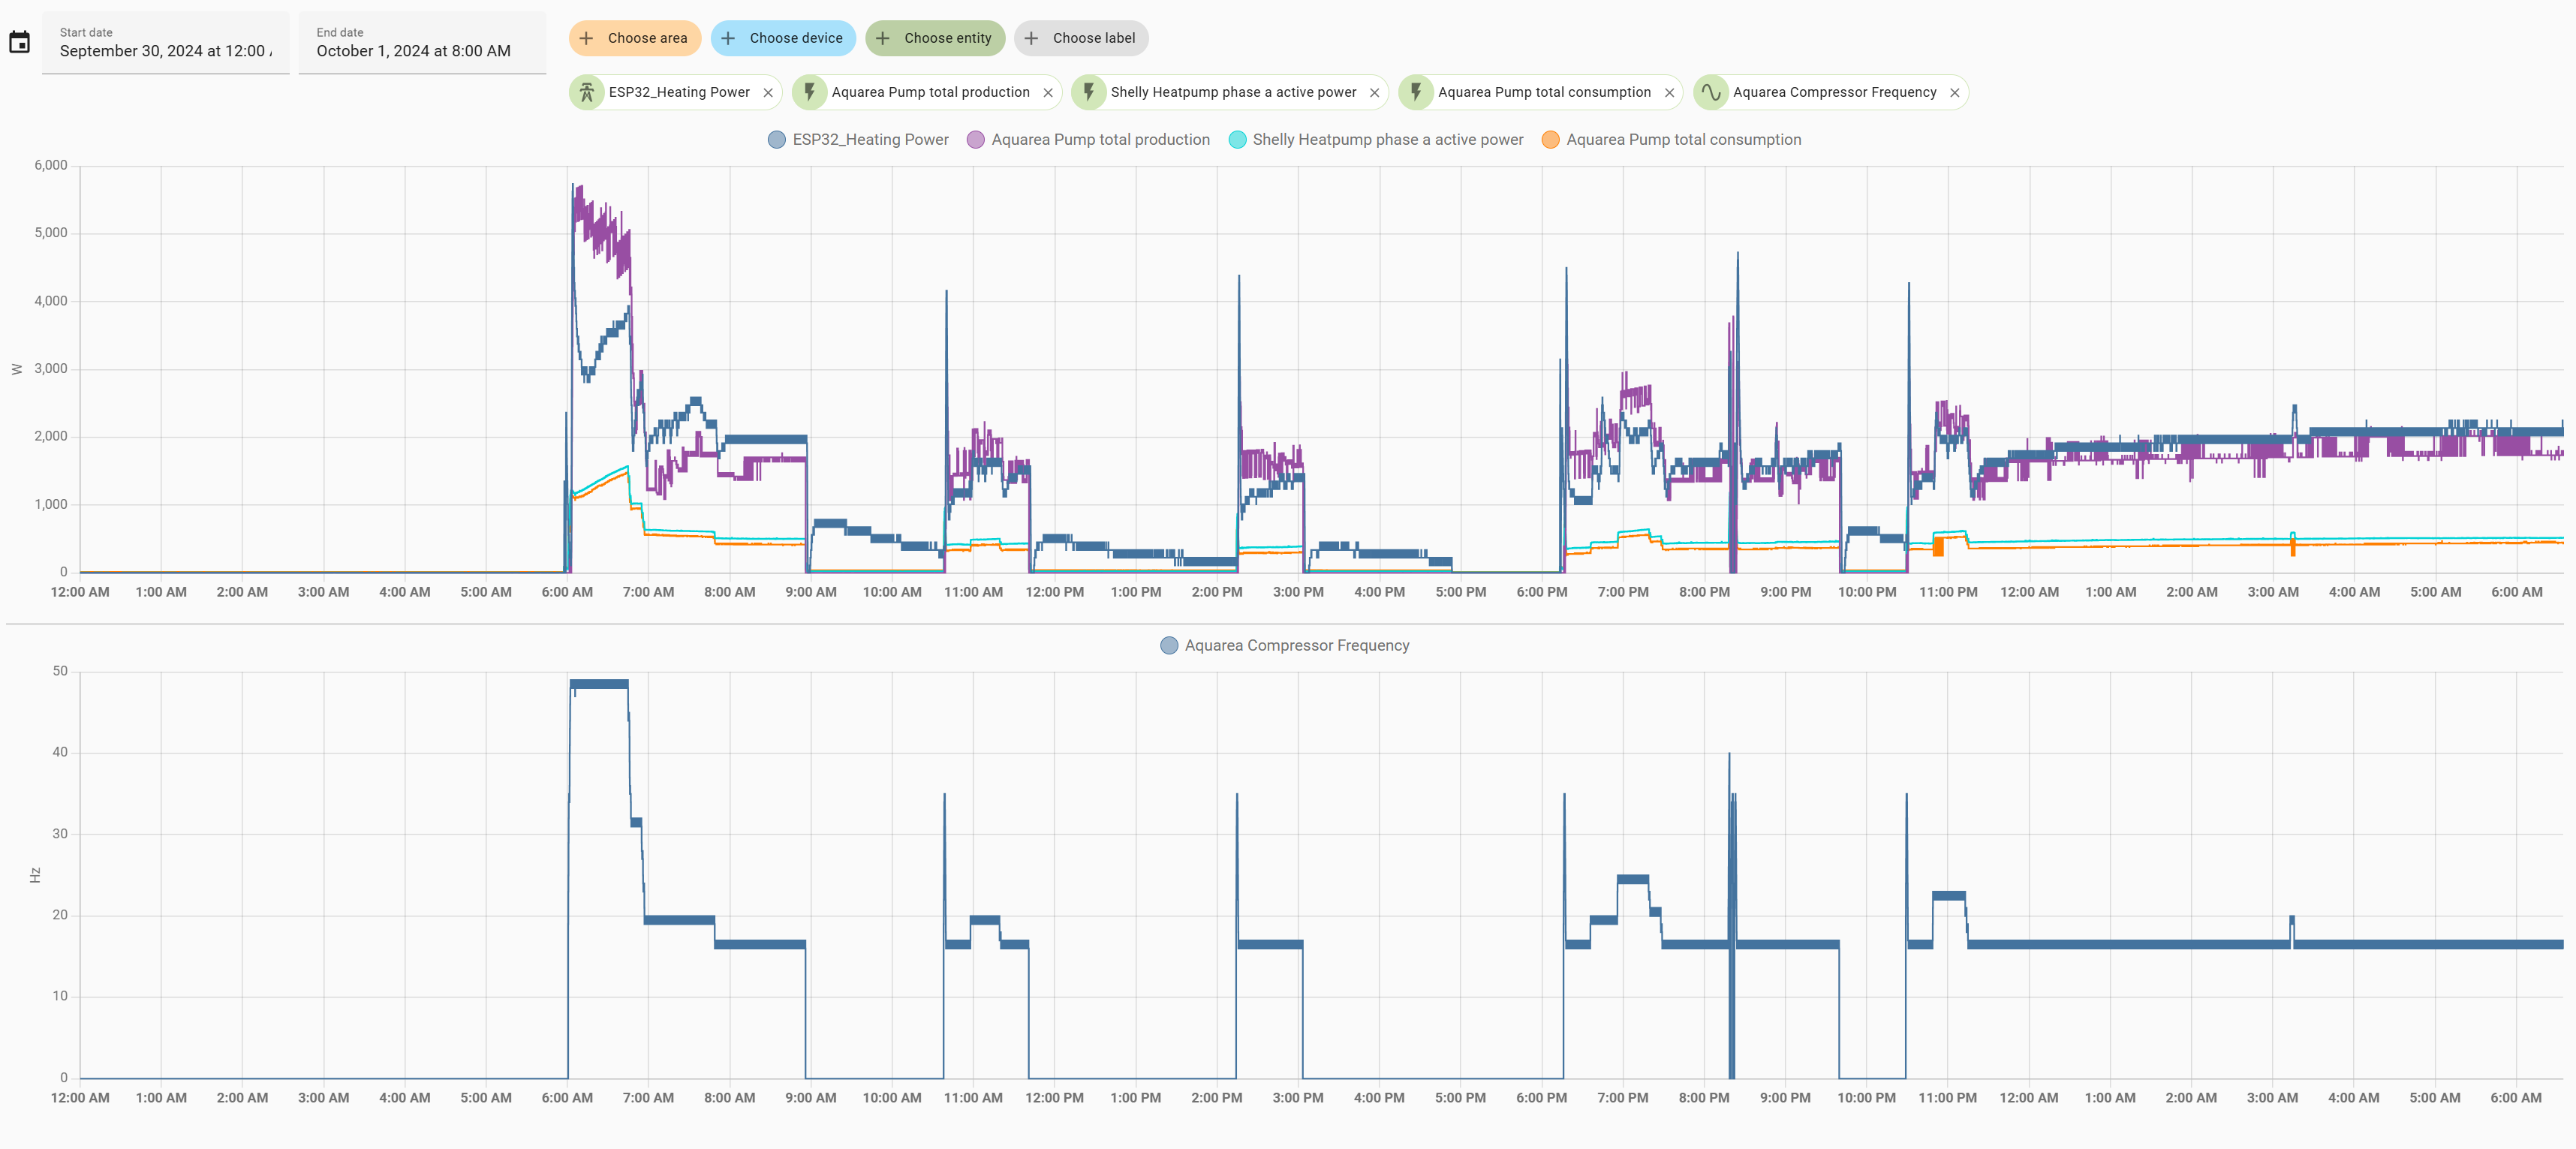The image size is (2576, 1149).
Task: Remove Shelly Heatpump phase a active power chip
Action: point(1374,93)
